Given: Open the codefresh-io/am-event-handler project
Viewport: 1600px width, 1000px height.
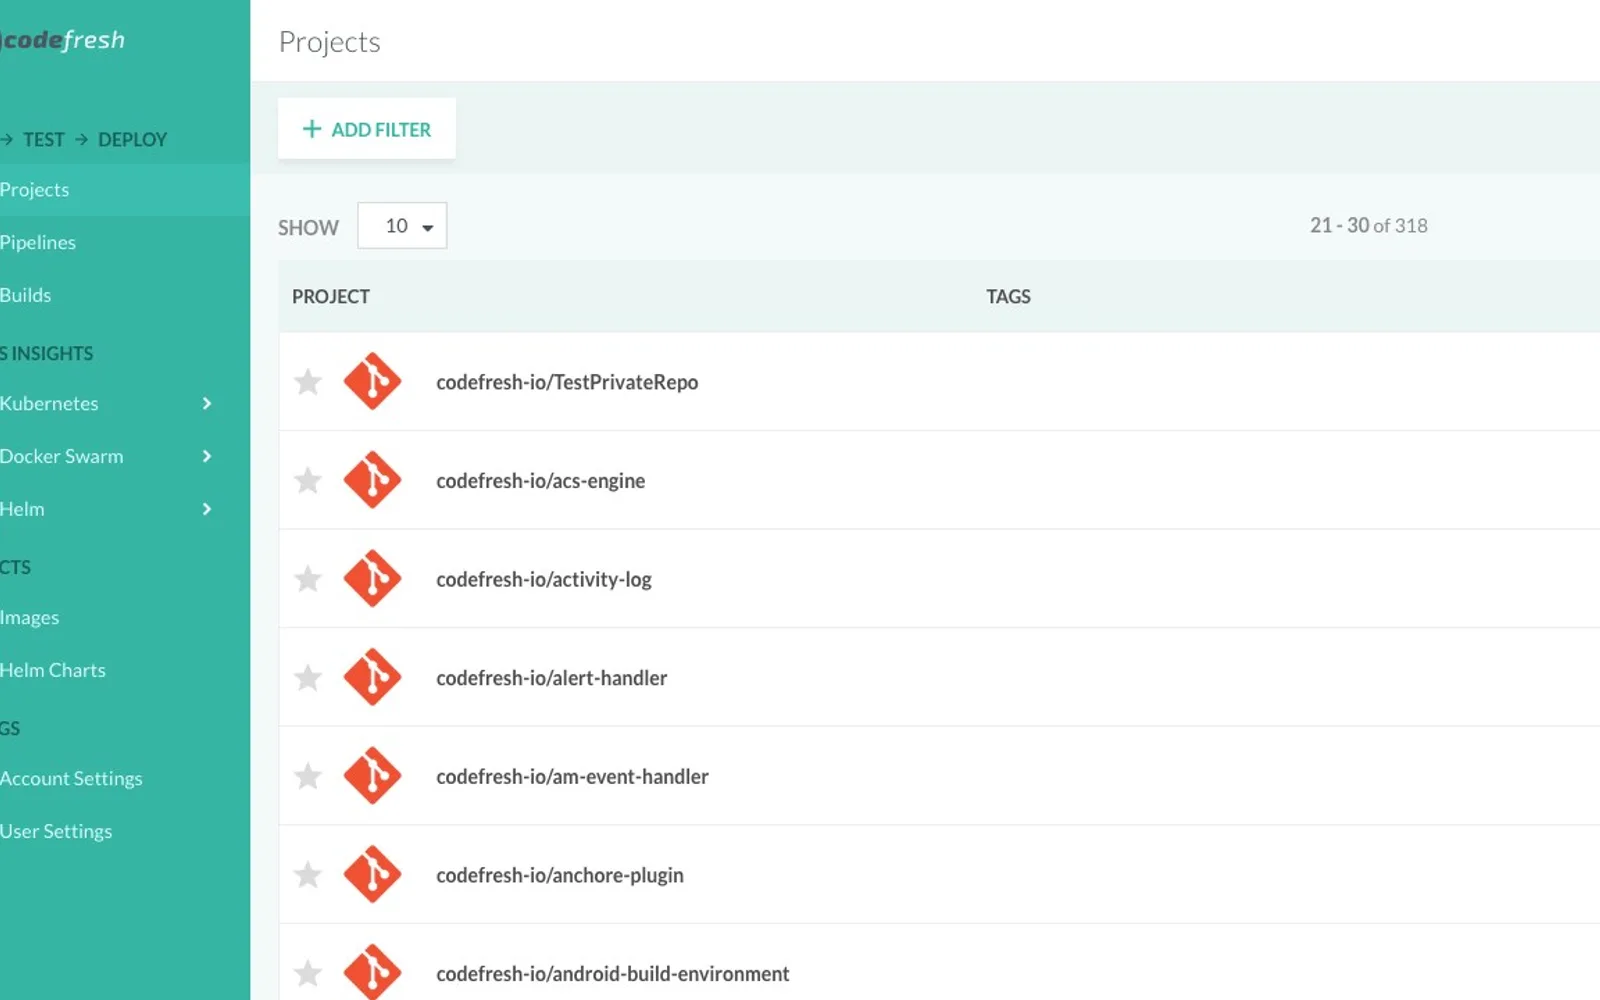Looking at the screenshot, I should 573,777.
